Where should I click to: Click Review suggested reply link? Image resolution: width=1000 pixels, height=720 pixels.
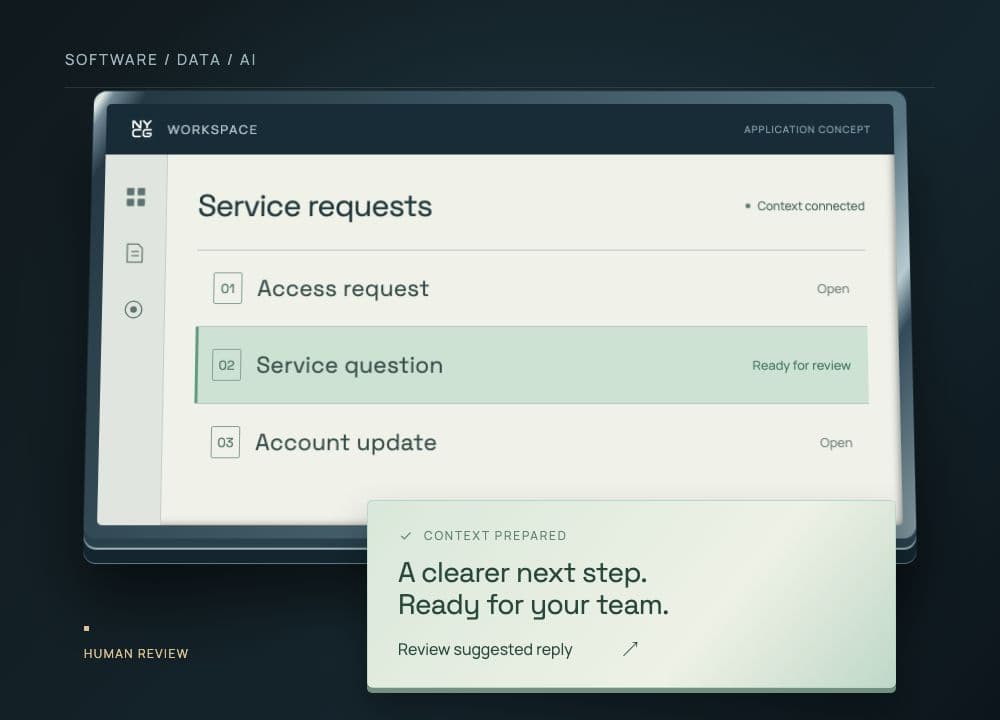click(485, 649)
